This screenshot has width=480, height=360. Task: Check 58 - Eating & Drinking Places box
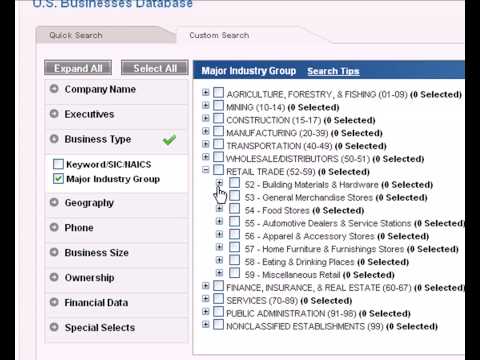[234, 260]
